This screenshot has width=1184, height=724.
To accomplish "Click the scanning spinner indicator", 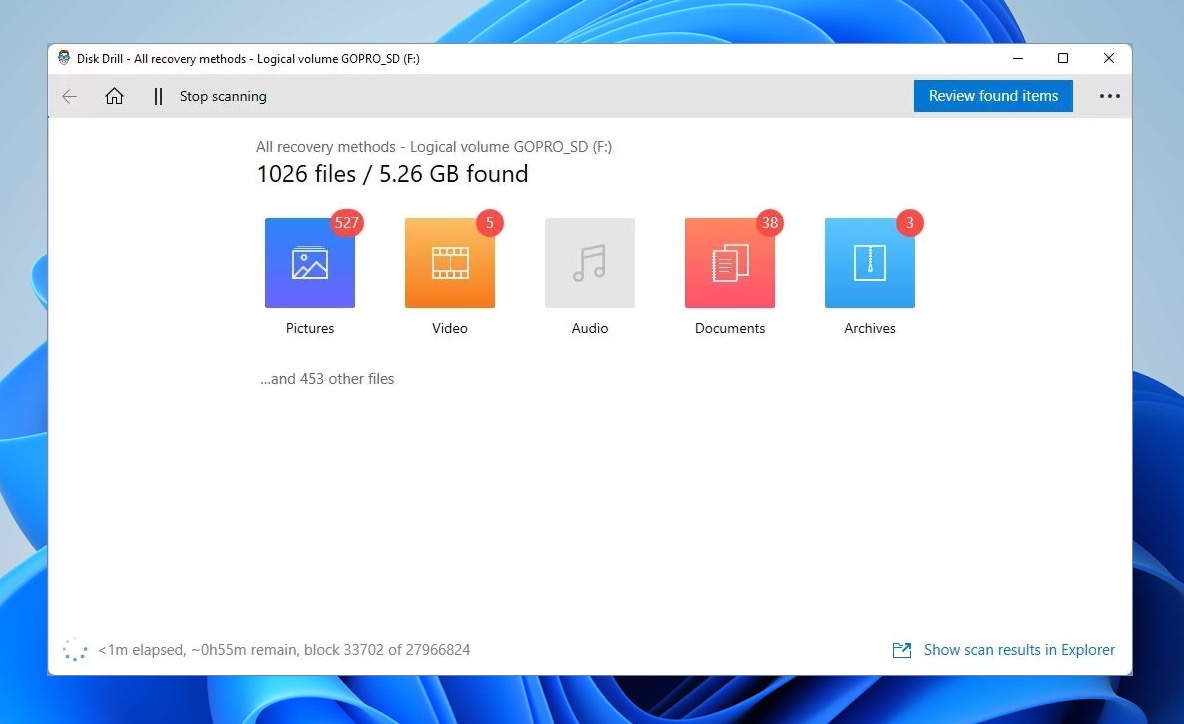I will pos(75,650).
